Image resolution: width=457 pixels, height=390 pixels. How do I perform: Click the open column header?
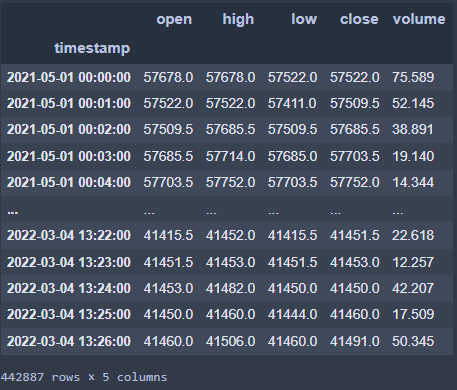174,19
